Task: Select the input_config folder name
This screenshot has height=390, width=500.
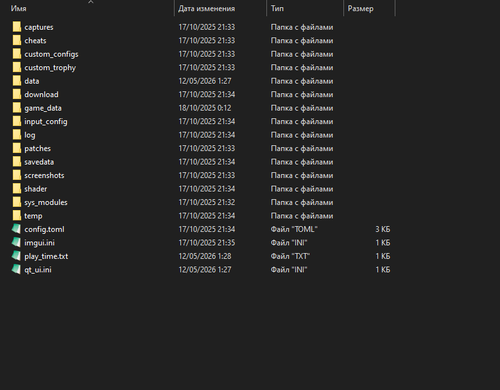Action: [x=46, y=122]
